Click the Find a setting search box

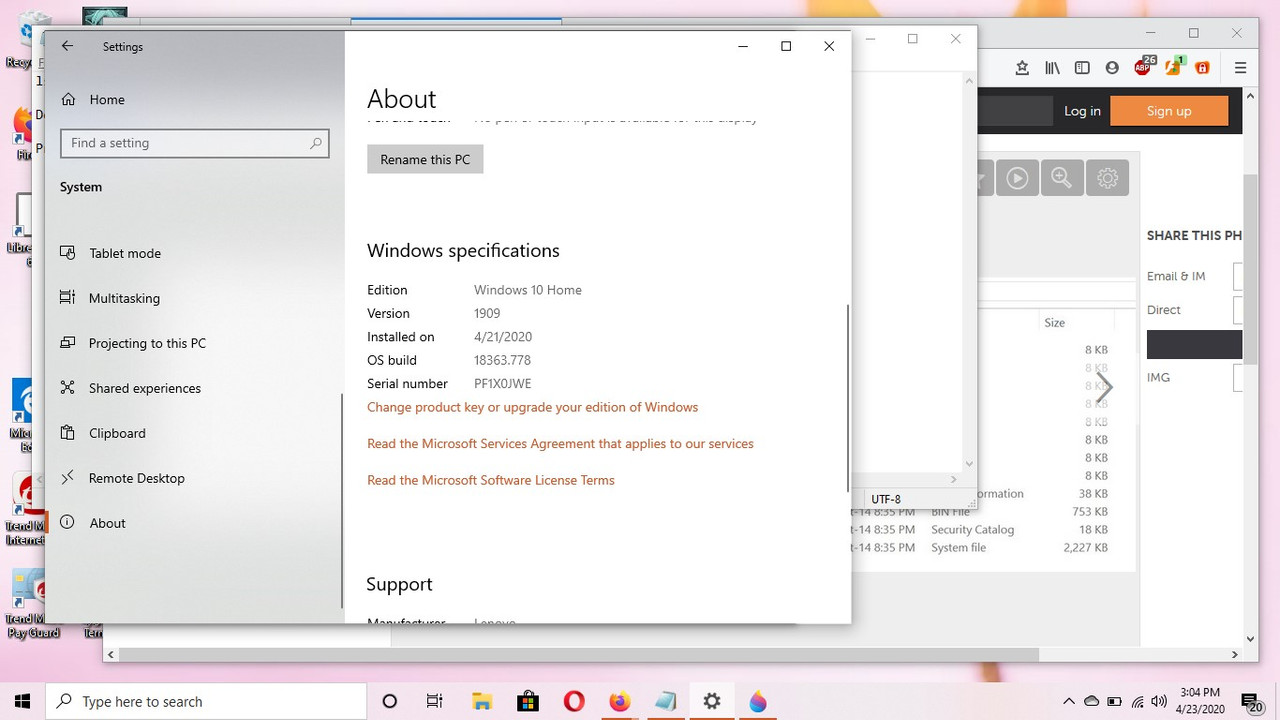(x=195, y=143)
